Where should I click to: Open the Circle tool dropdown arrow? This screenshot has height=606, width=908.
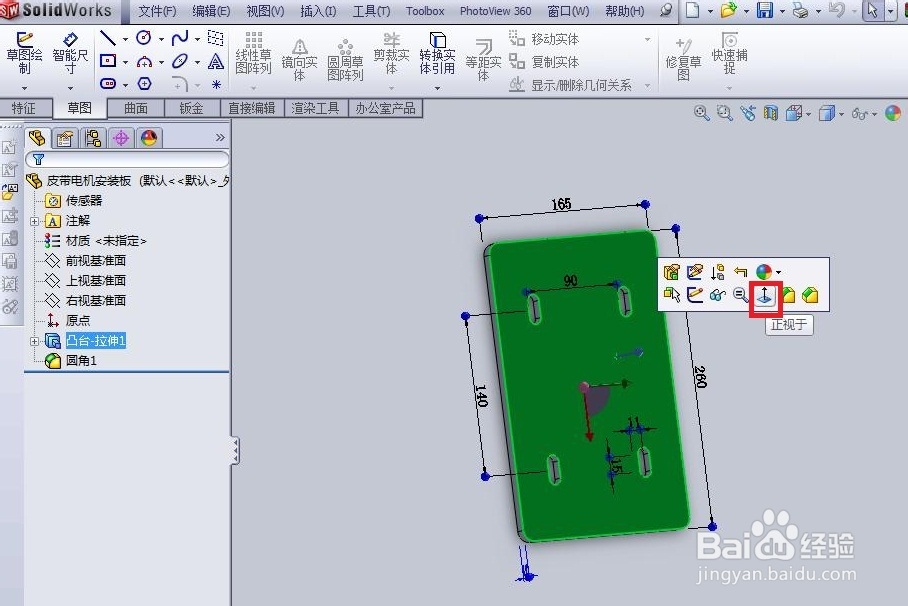[161, 39]
